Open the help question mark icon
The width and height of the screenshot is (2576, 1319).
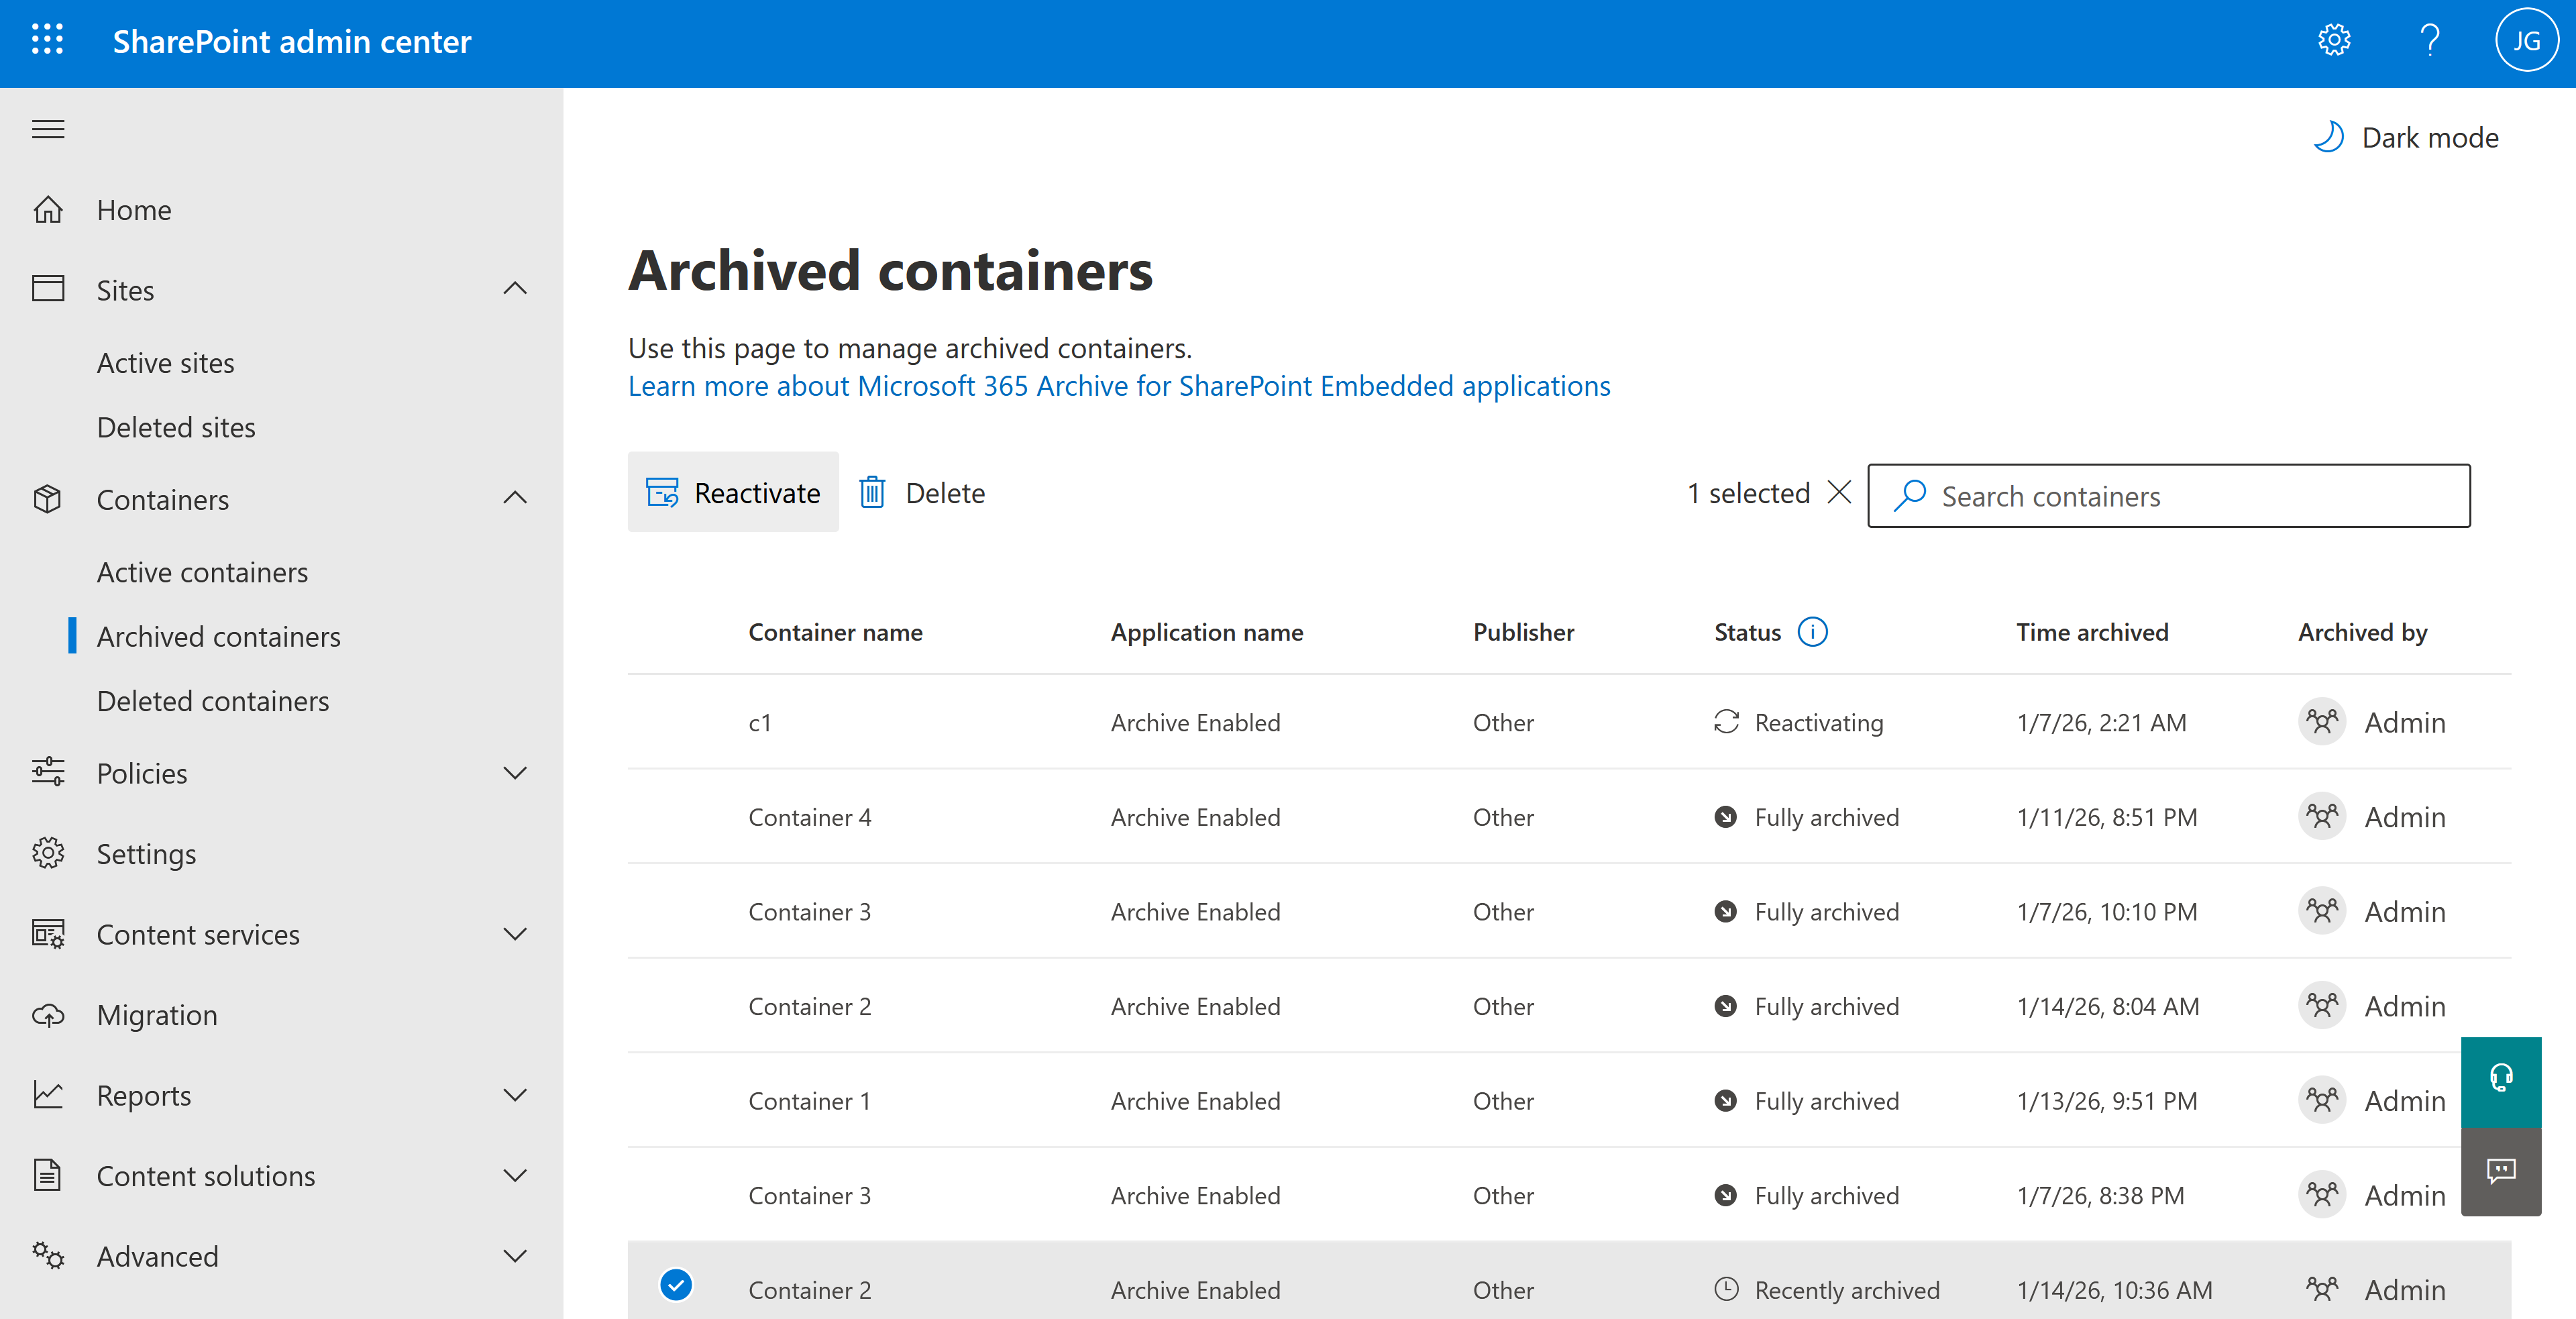click(2430, 40)
